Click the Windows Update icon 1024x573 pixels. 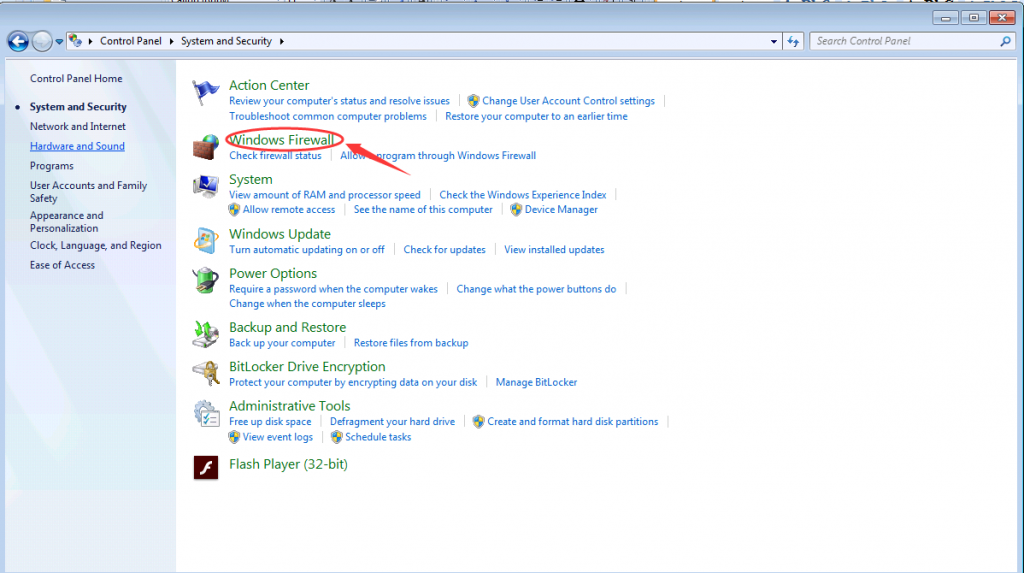(206, 240)
